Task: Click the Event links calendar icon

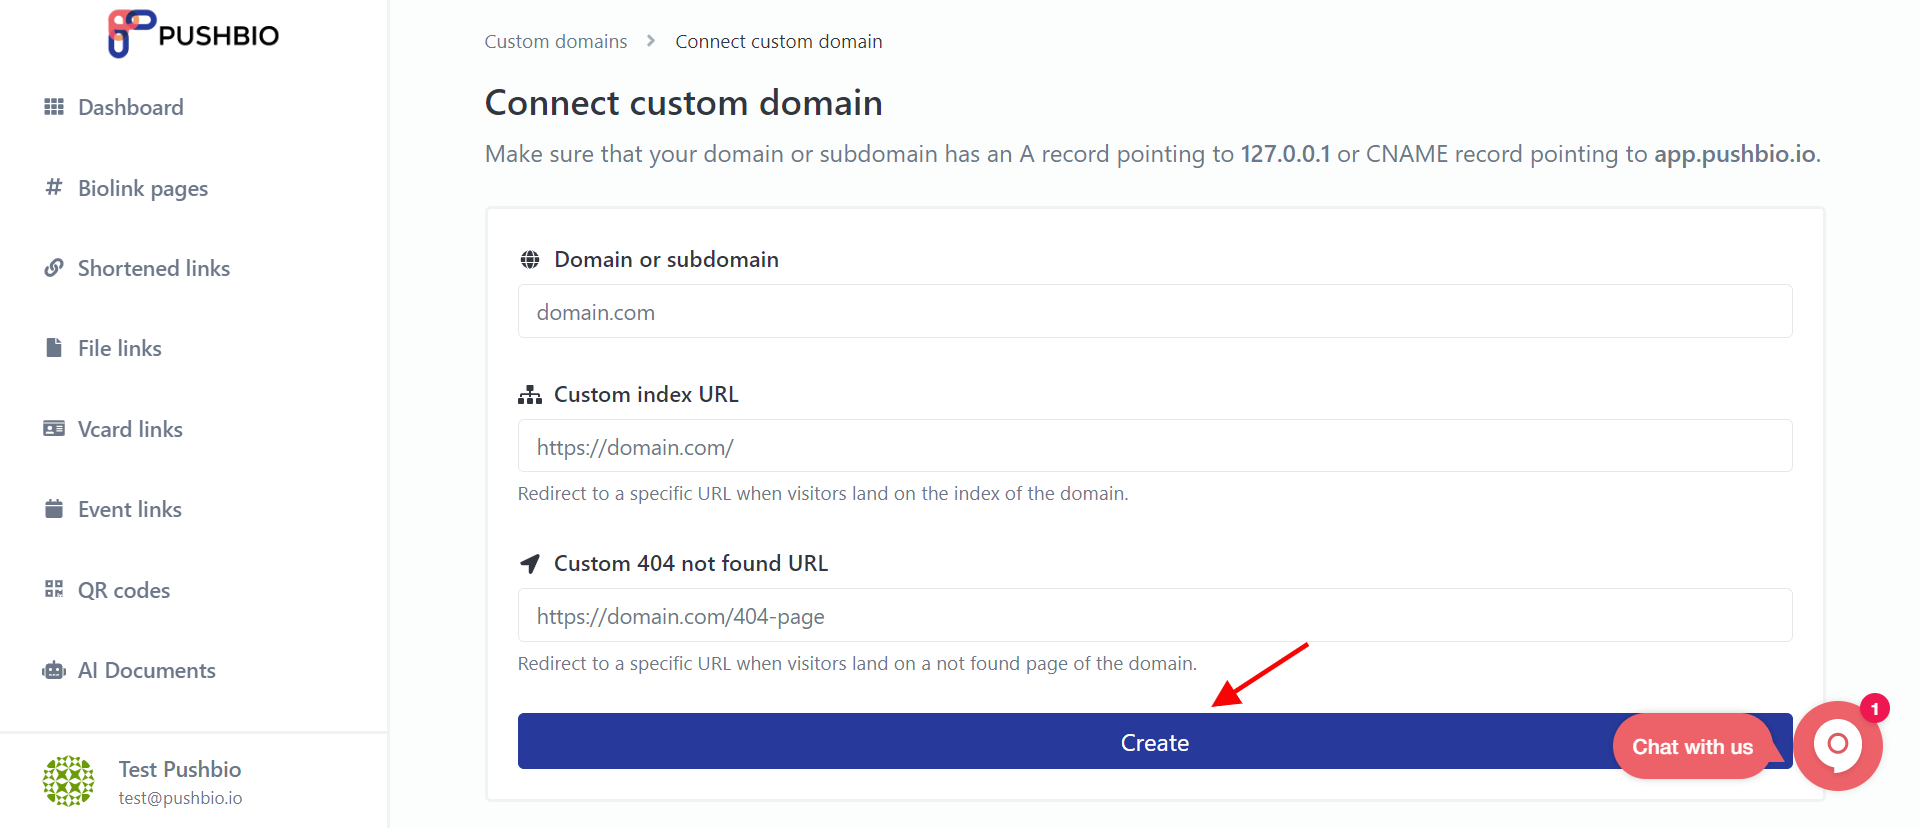Action: 54,508
